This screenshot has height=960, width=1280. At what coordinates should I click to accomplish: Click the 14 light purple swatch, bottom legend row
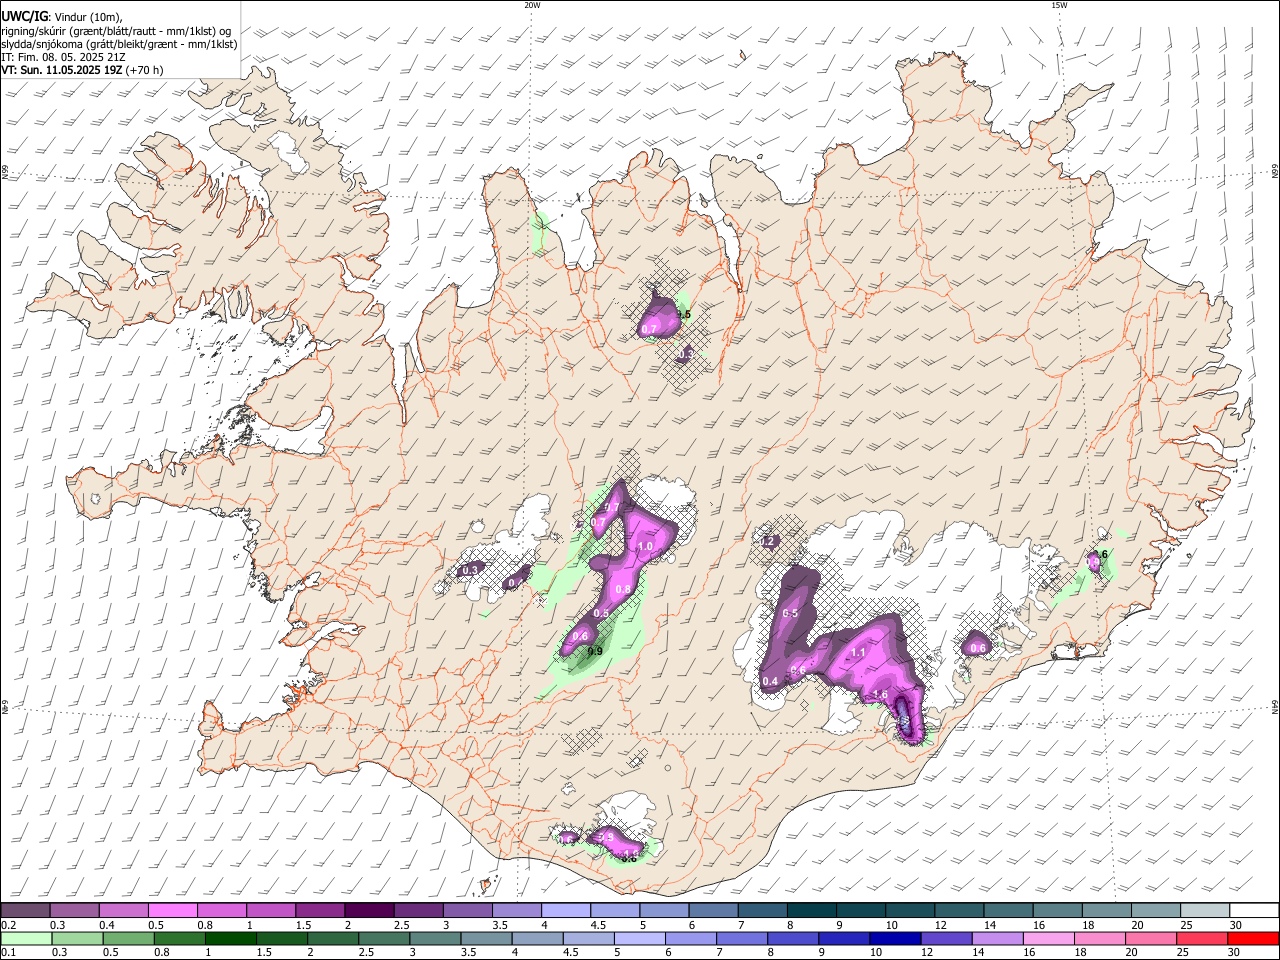996,938
